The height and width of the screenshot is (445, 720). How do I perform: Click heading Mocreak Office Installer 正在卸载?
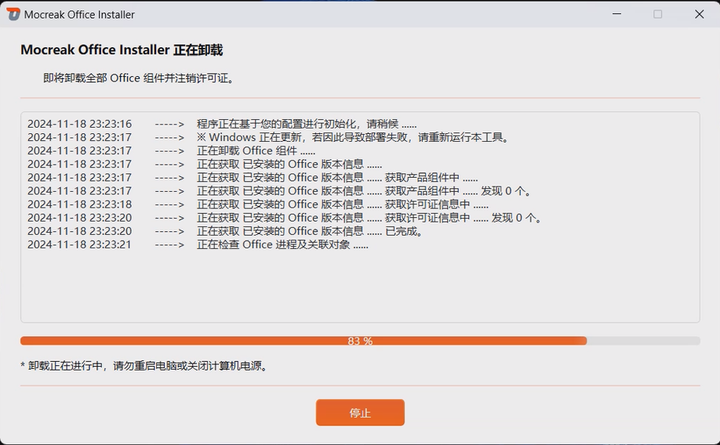coord(122,50)
